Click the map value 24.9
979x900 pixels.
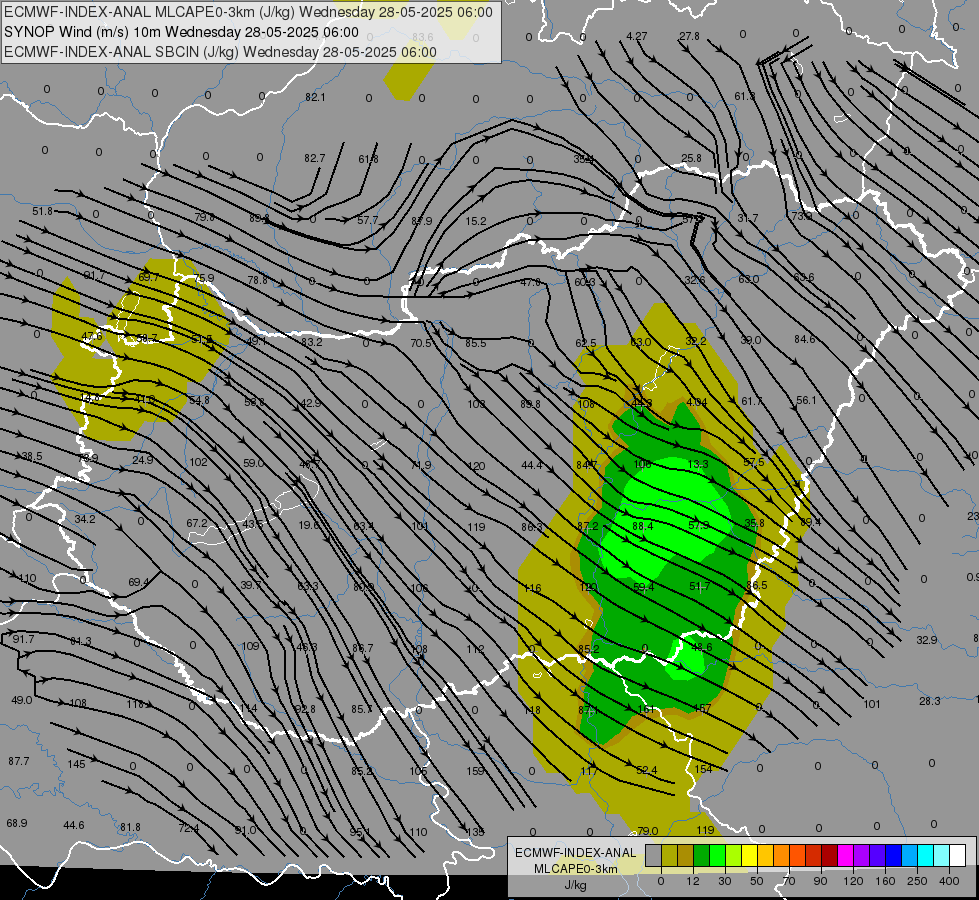[142, 460]
